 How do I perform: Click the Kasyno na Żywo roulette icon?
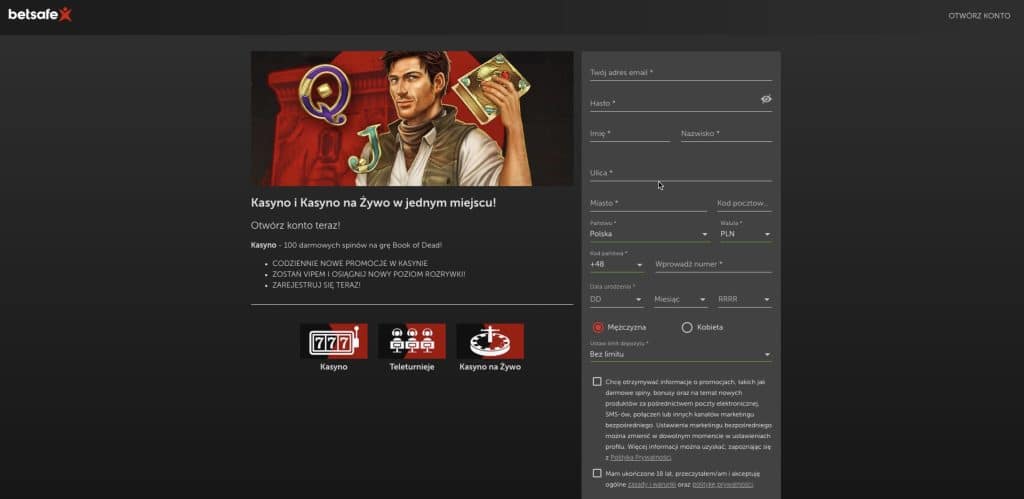(x=490, y=341)
